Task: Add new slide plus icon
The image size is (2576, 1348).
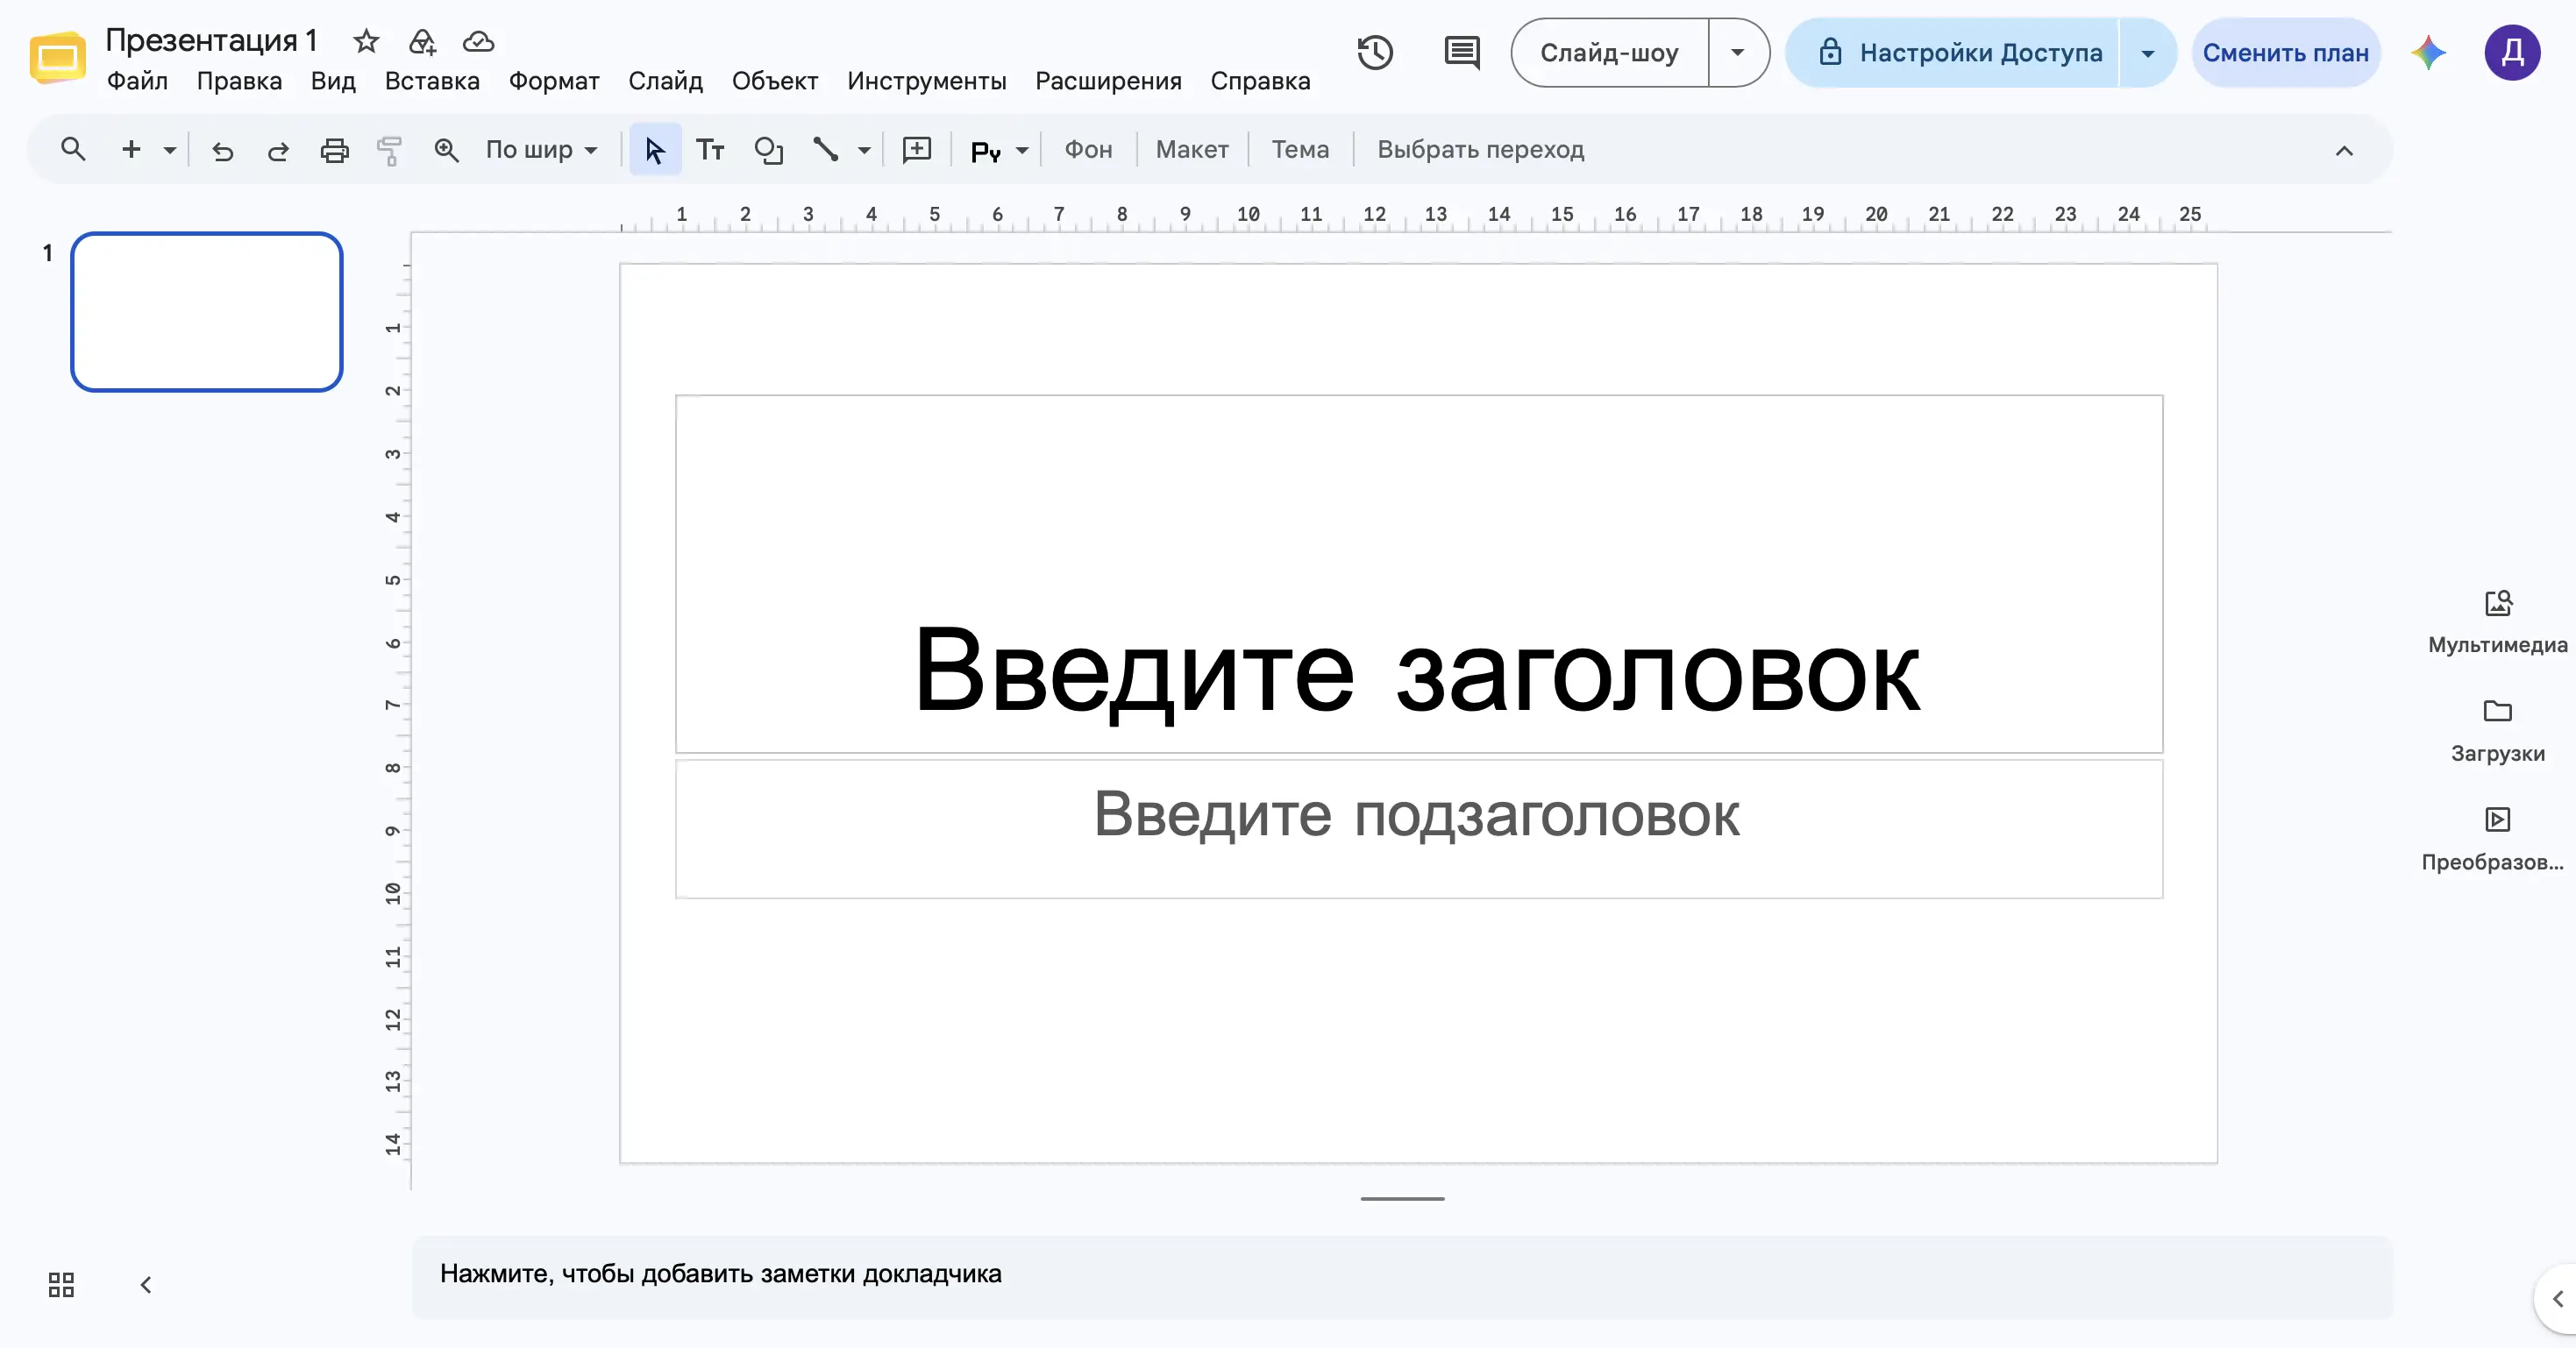Action: [x=131, y=150]
